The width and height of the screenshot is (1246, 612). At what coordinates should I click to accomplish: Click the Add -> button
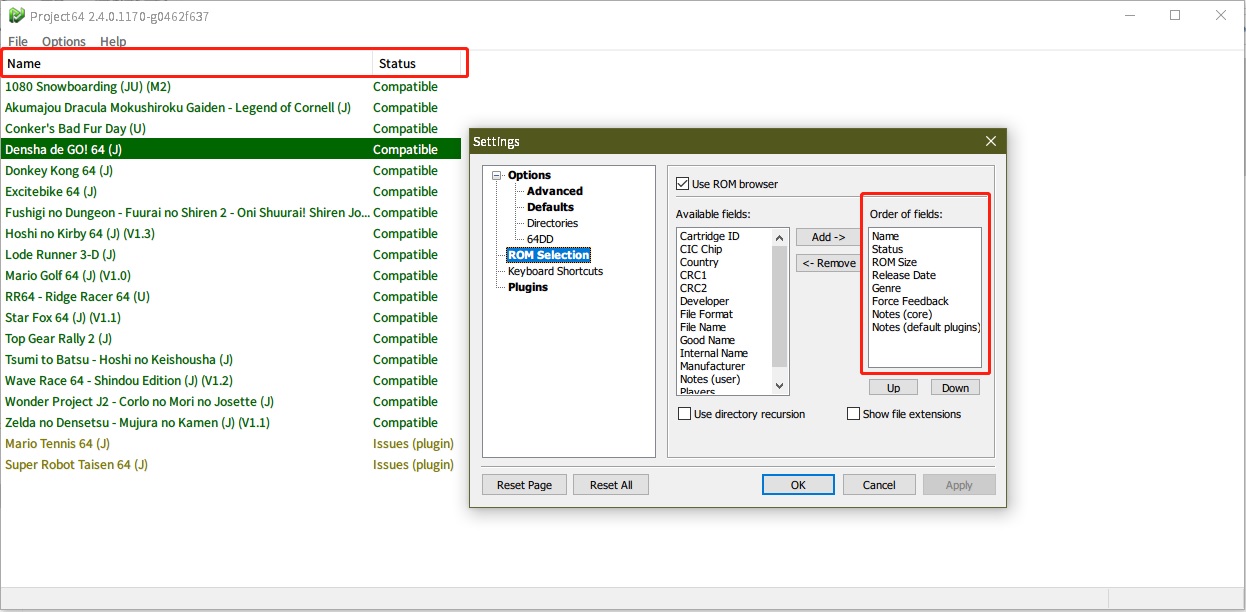(827, 236)
